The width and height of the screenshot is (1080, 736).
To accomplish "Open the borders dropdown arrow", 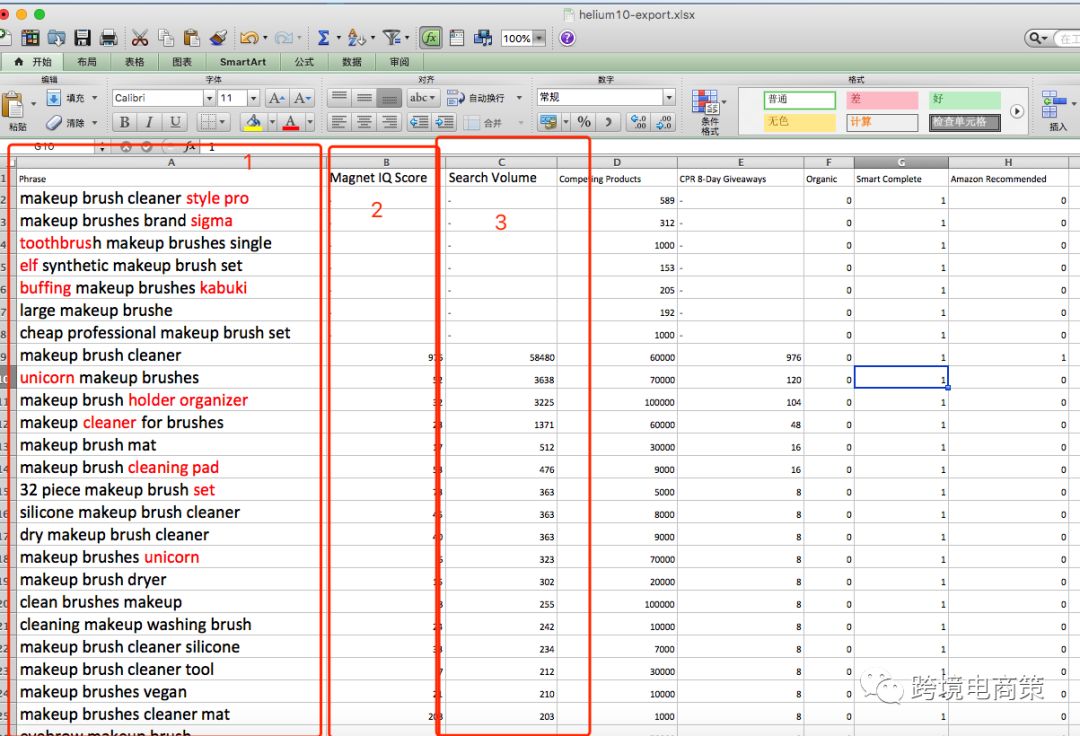I will click(x=223, y=123).
